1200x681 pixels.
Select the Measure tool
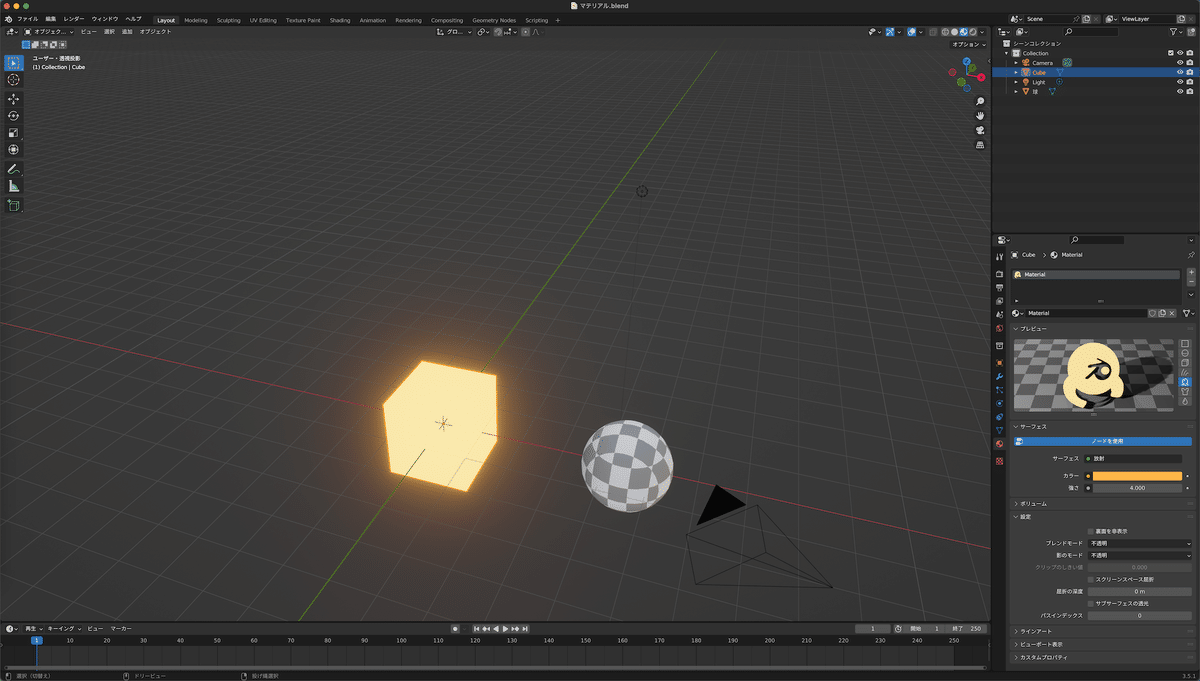[14, 186]
